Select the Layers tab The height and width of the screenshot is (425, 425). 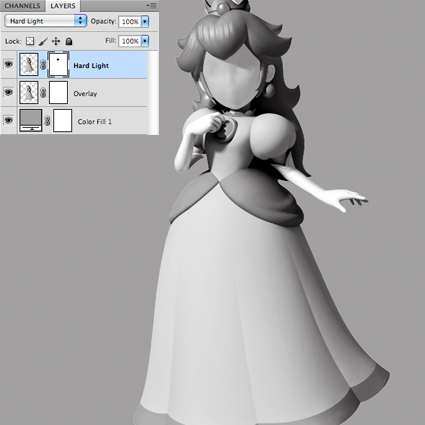[63, 6]
